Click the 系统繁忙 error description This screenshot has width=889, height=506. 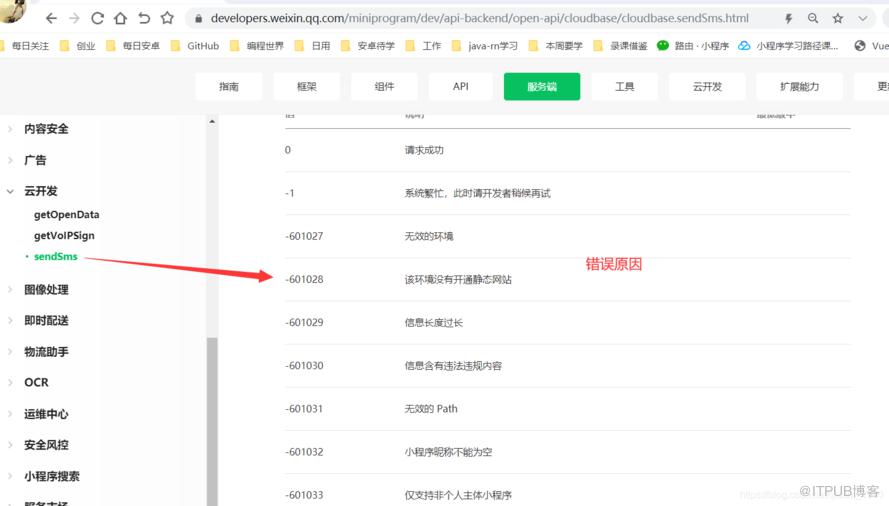(x=477, y=193)
